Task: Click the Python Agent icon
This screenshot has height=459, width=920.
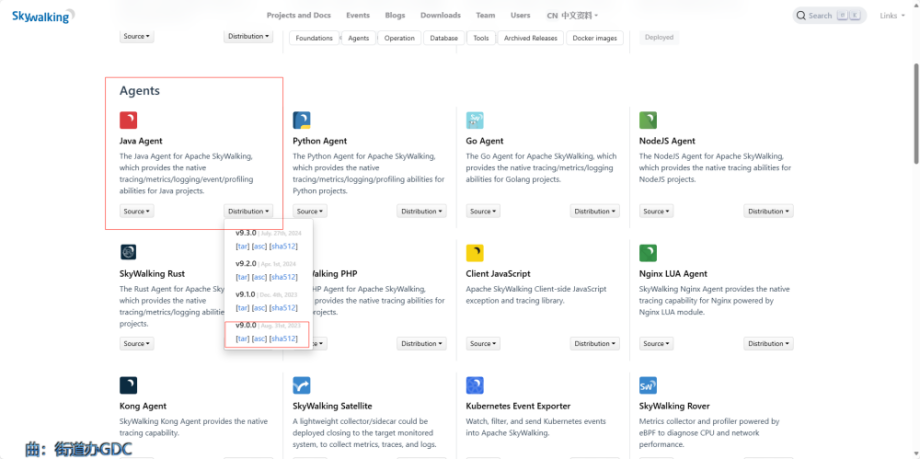Action: pyautogui.click(x=302, y=120)
